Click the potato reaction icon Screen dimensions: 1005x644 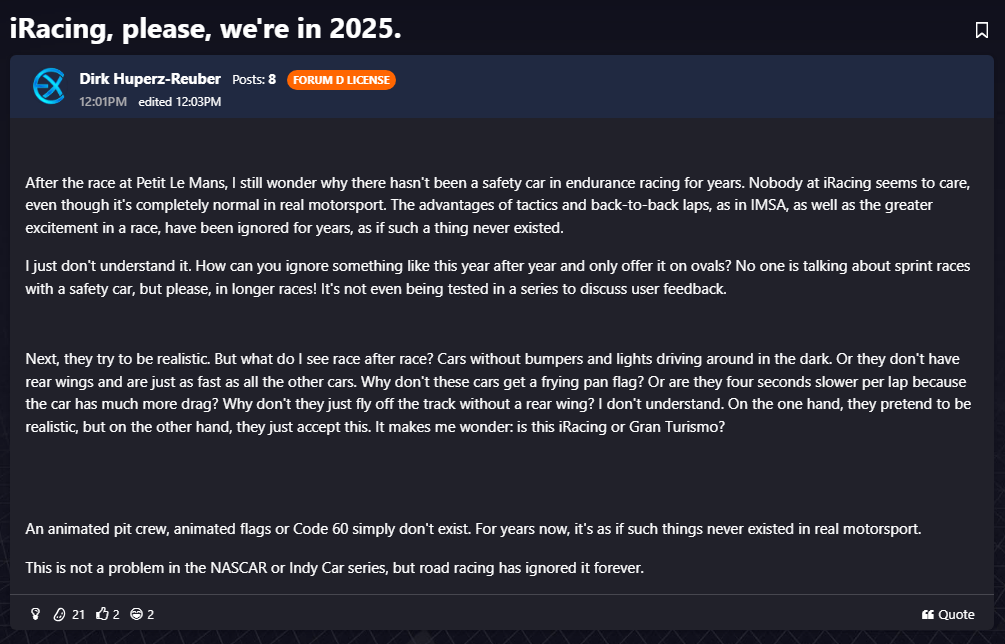click(x=59, y=614)
